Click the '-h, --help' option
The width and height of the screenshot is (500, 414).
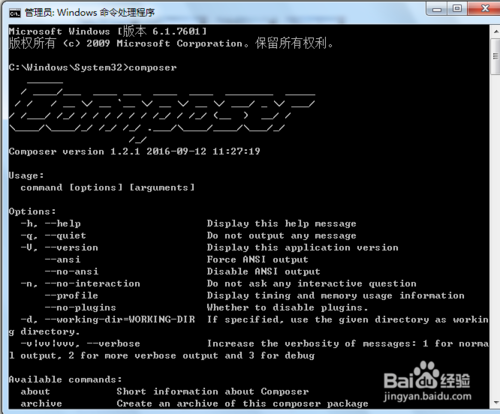click(x=51, y=224)
